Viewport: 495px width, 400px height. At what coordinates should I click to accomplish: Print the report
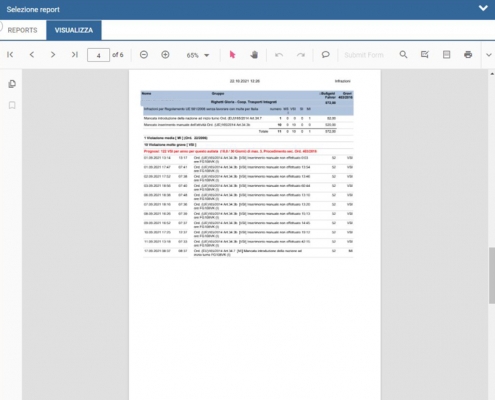pyautogui.click(x=468, y=55)
